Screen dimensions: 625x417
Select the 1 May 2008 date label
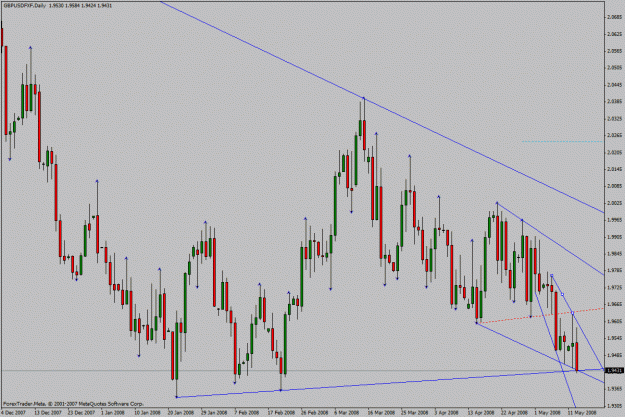tap(548, 412)
